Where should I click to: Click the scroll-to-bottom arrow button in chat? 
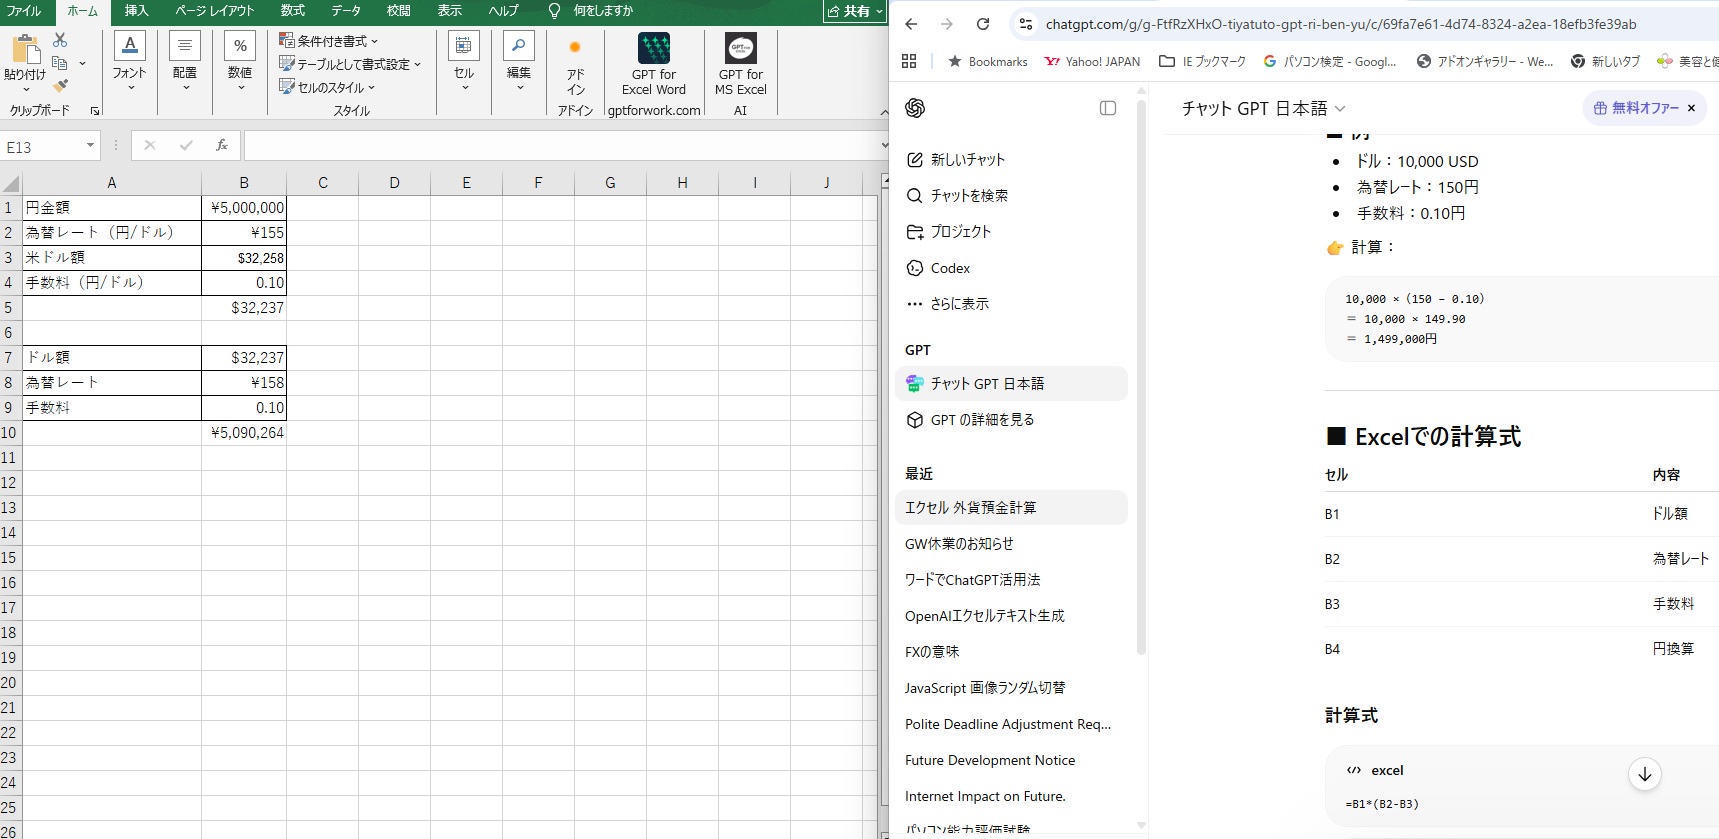(1645, 774)
